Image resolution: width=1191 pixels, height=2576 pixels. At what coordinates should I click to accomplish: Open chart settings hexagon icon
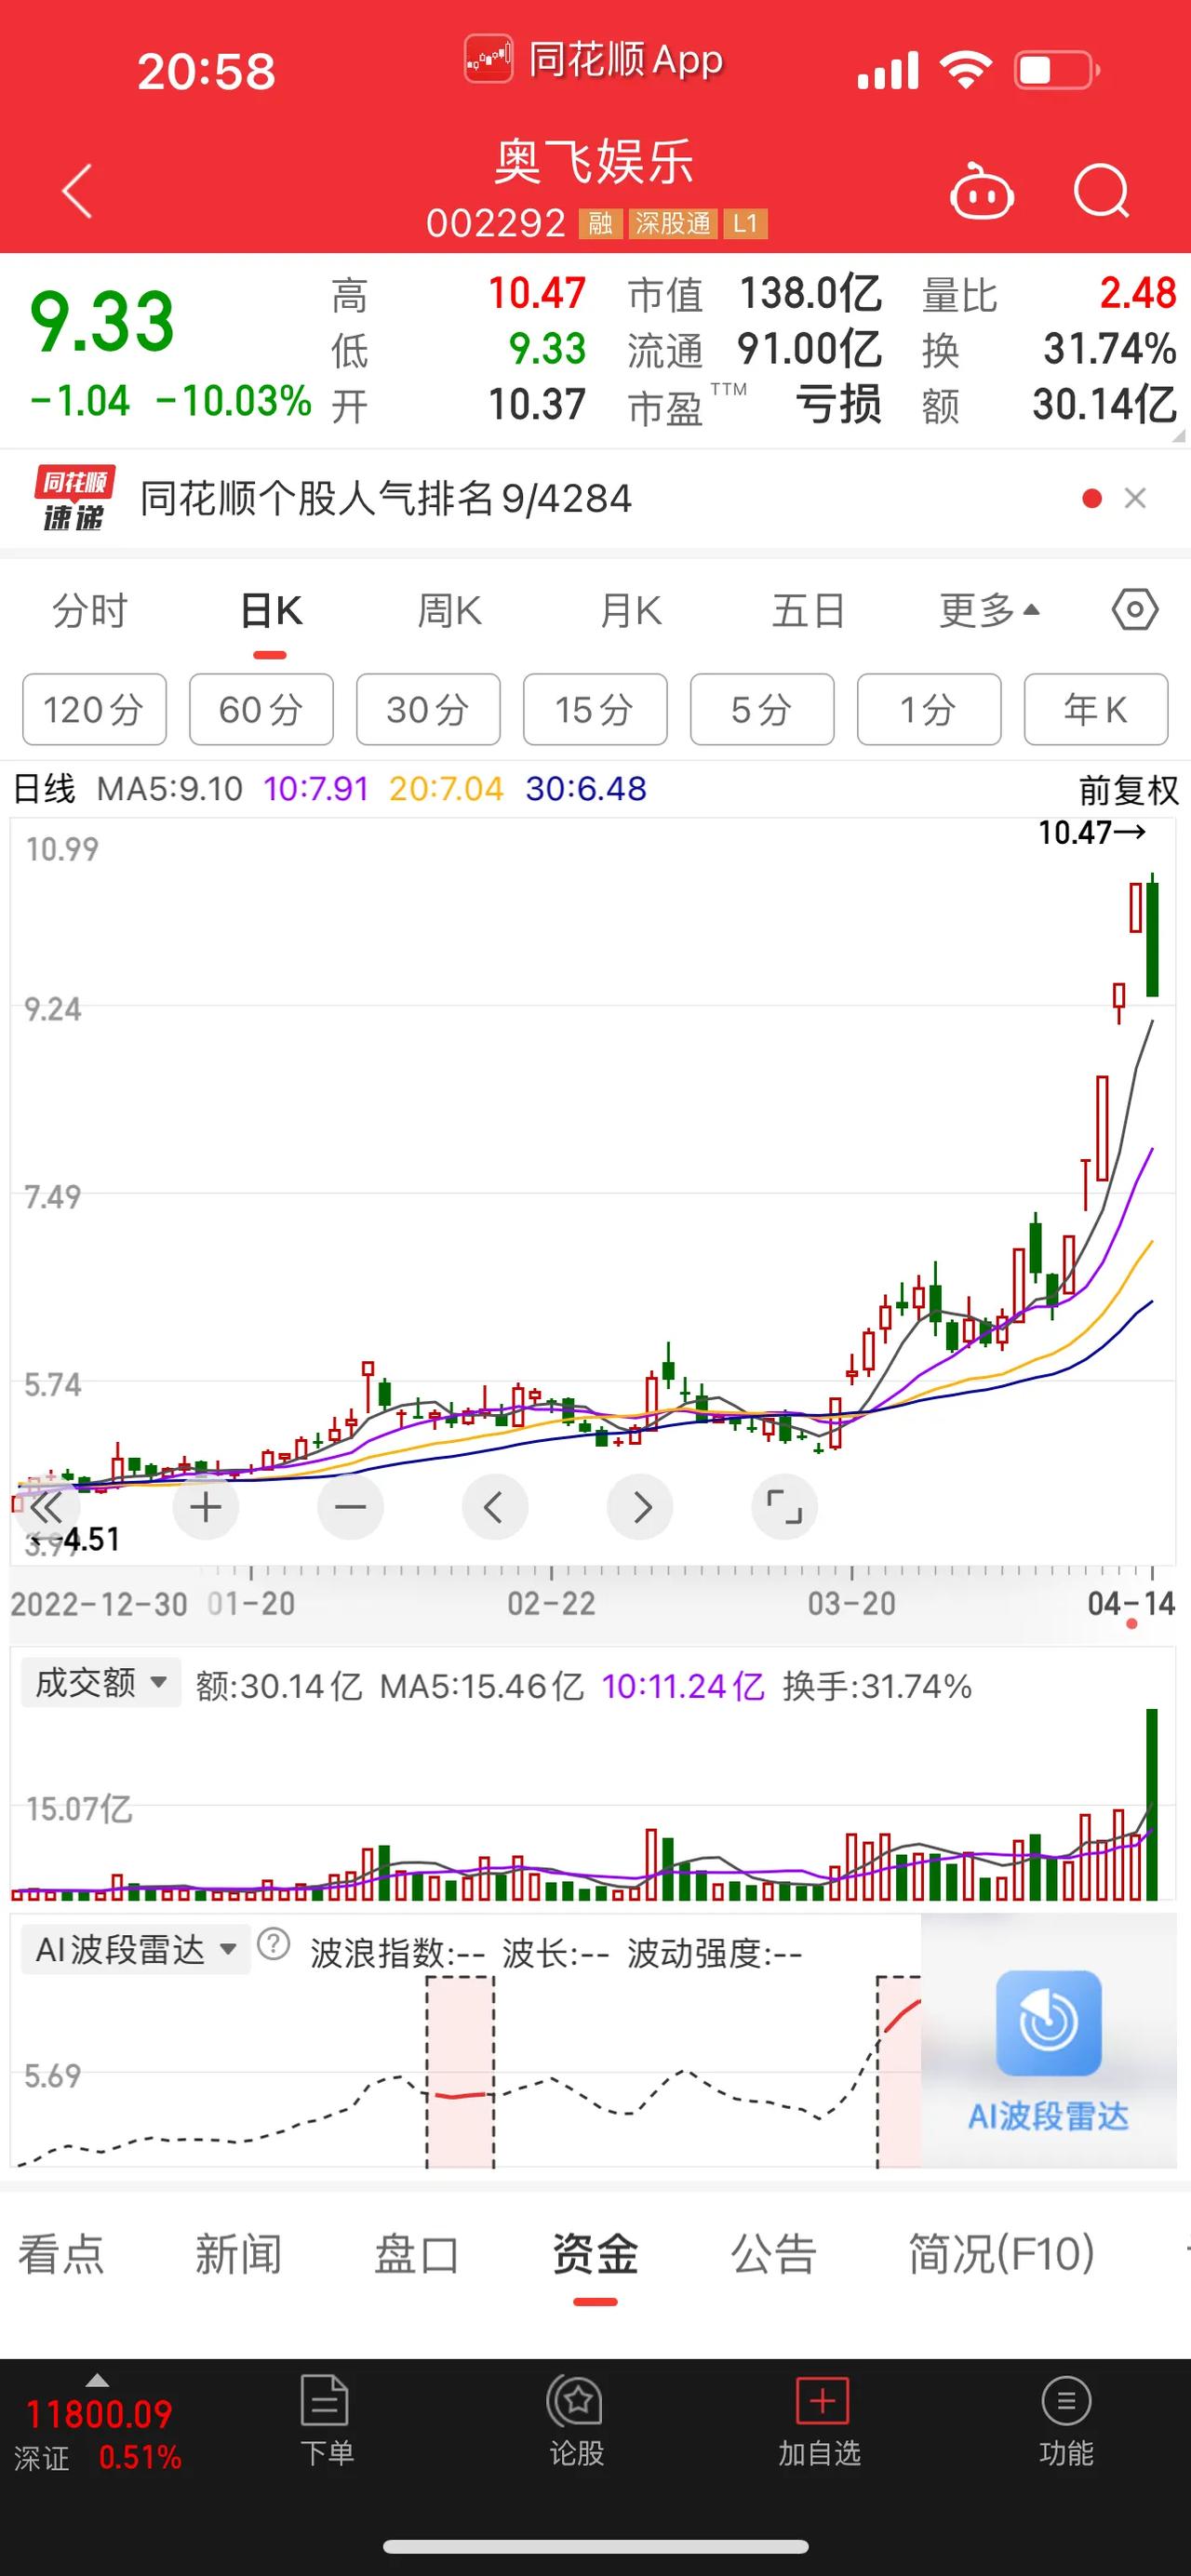click(1135, 609)
